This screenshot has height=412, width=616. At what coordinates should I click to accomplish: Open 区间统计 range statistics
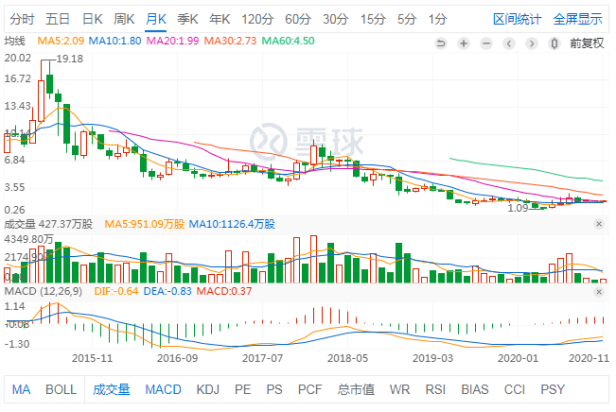pyautogui.click(x=518, y=19)
